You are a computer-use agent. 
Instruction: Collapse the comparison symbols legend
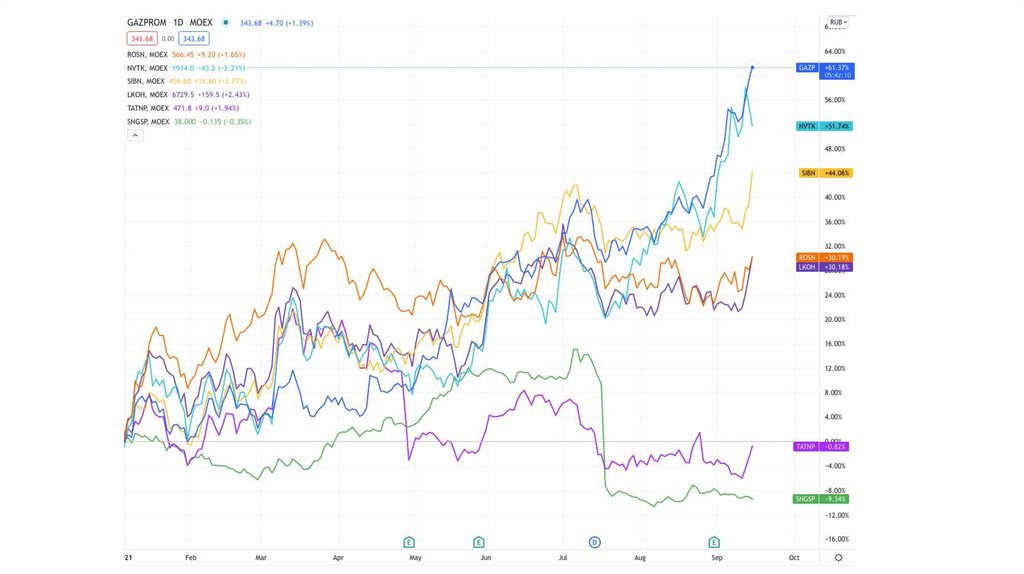136,135
